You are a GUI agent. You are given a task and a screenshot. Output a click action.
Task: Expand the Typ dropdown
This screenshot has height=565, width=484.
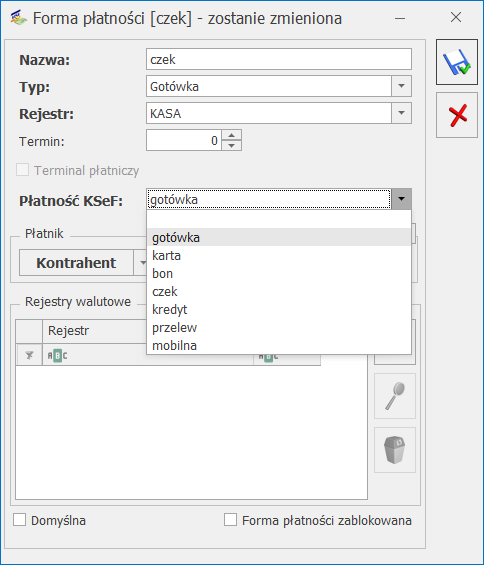[401, 86]
